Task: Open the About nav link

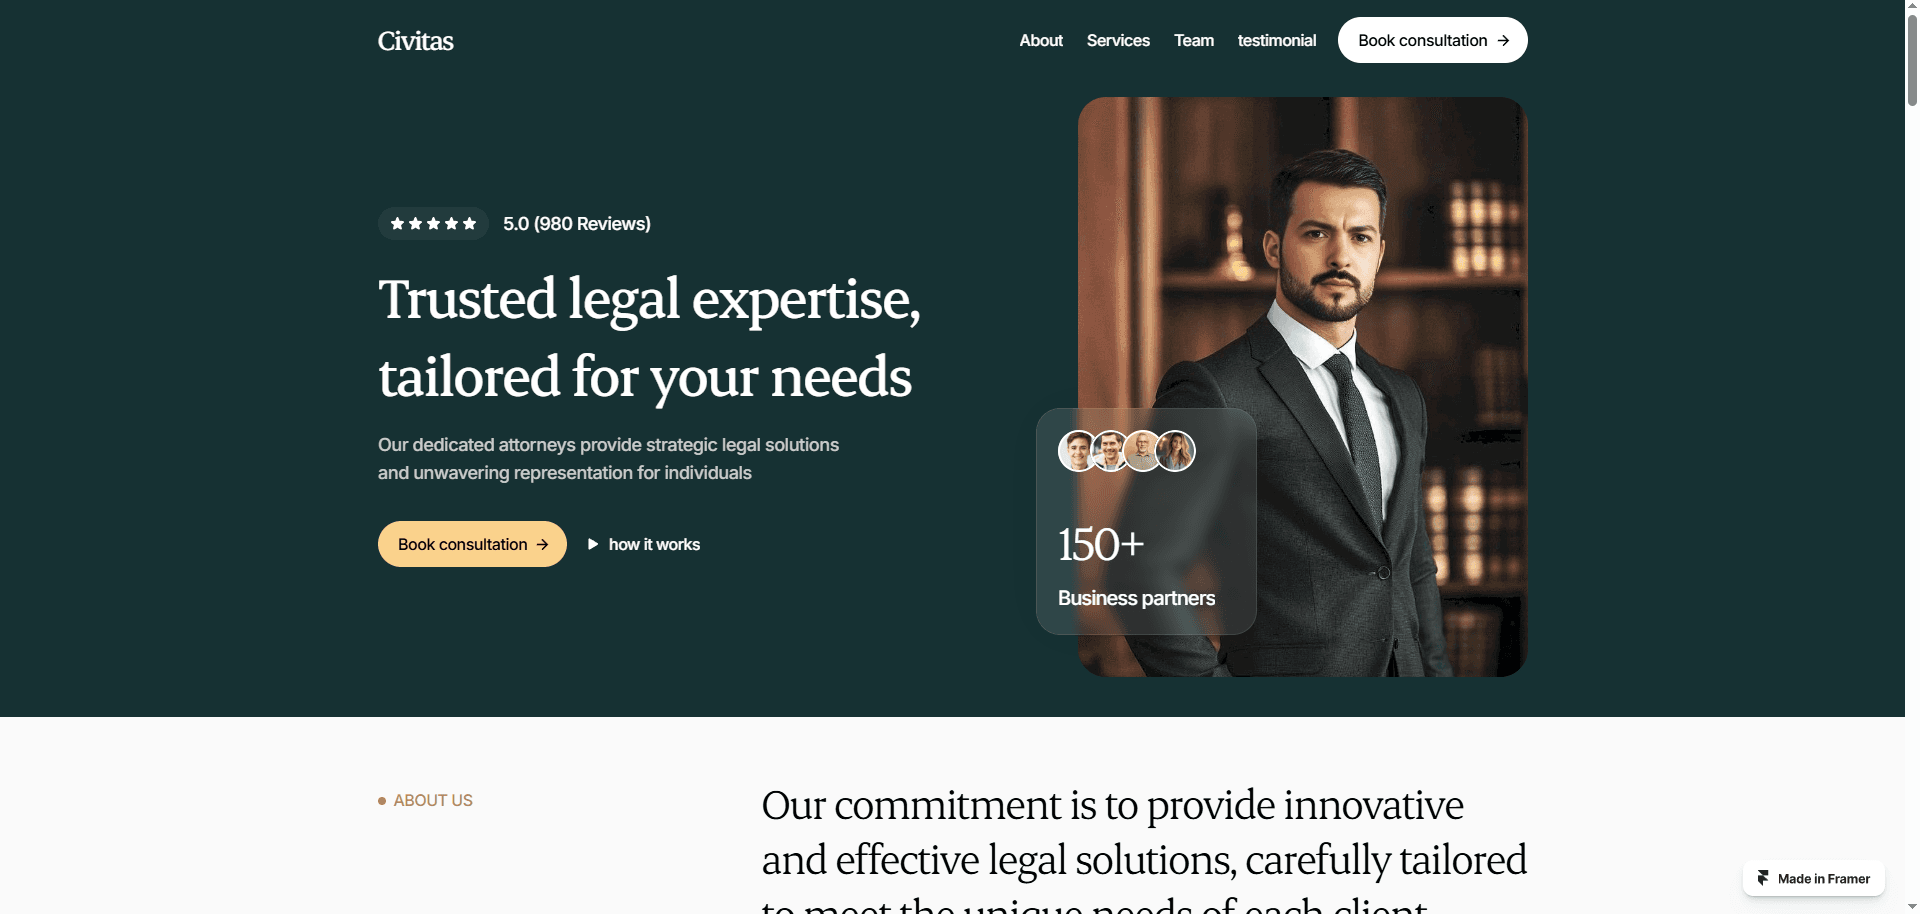Action: (1041, 40)
